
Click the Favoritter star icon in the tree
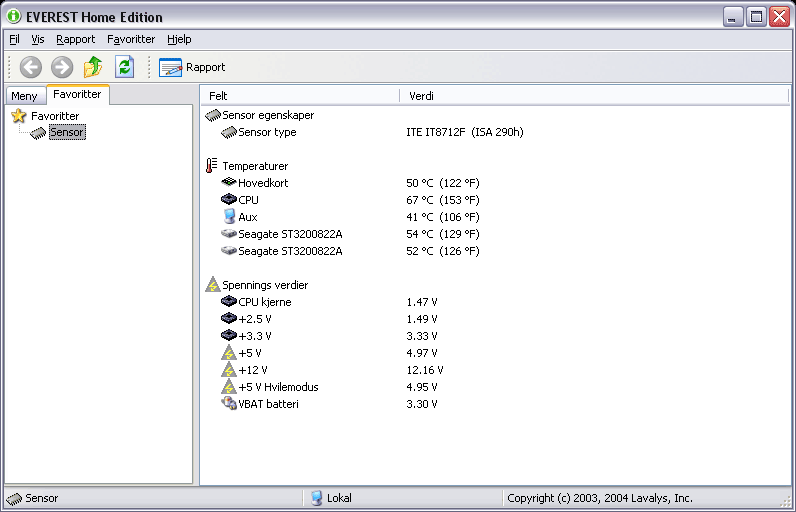[x=19, y=116]
